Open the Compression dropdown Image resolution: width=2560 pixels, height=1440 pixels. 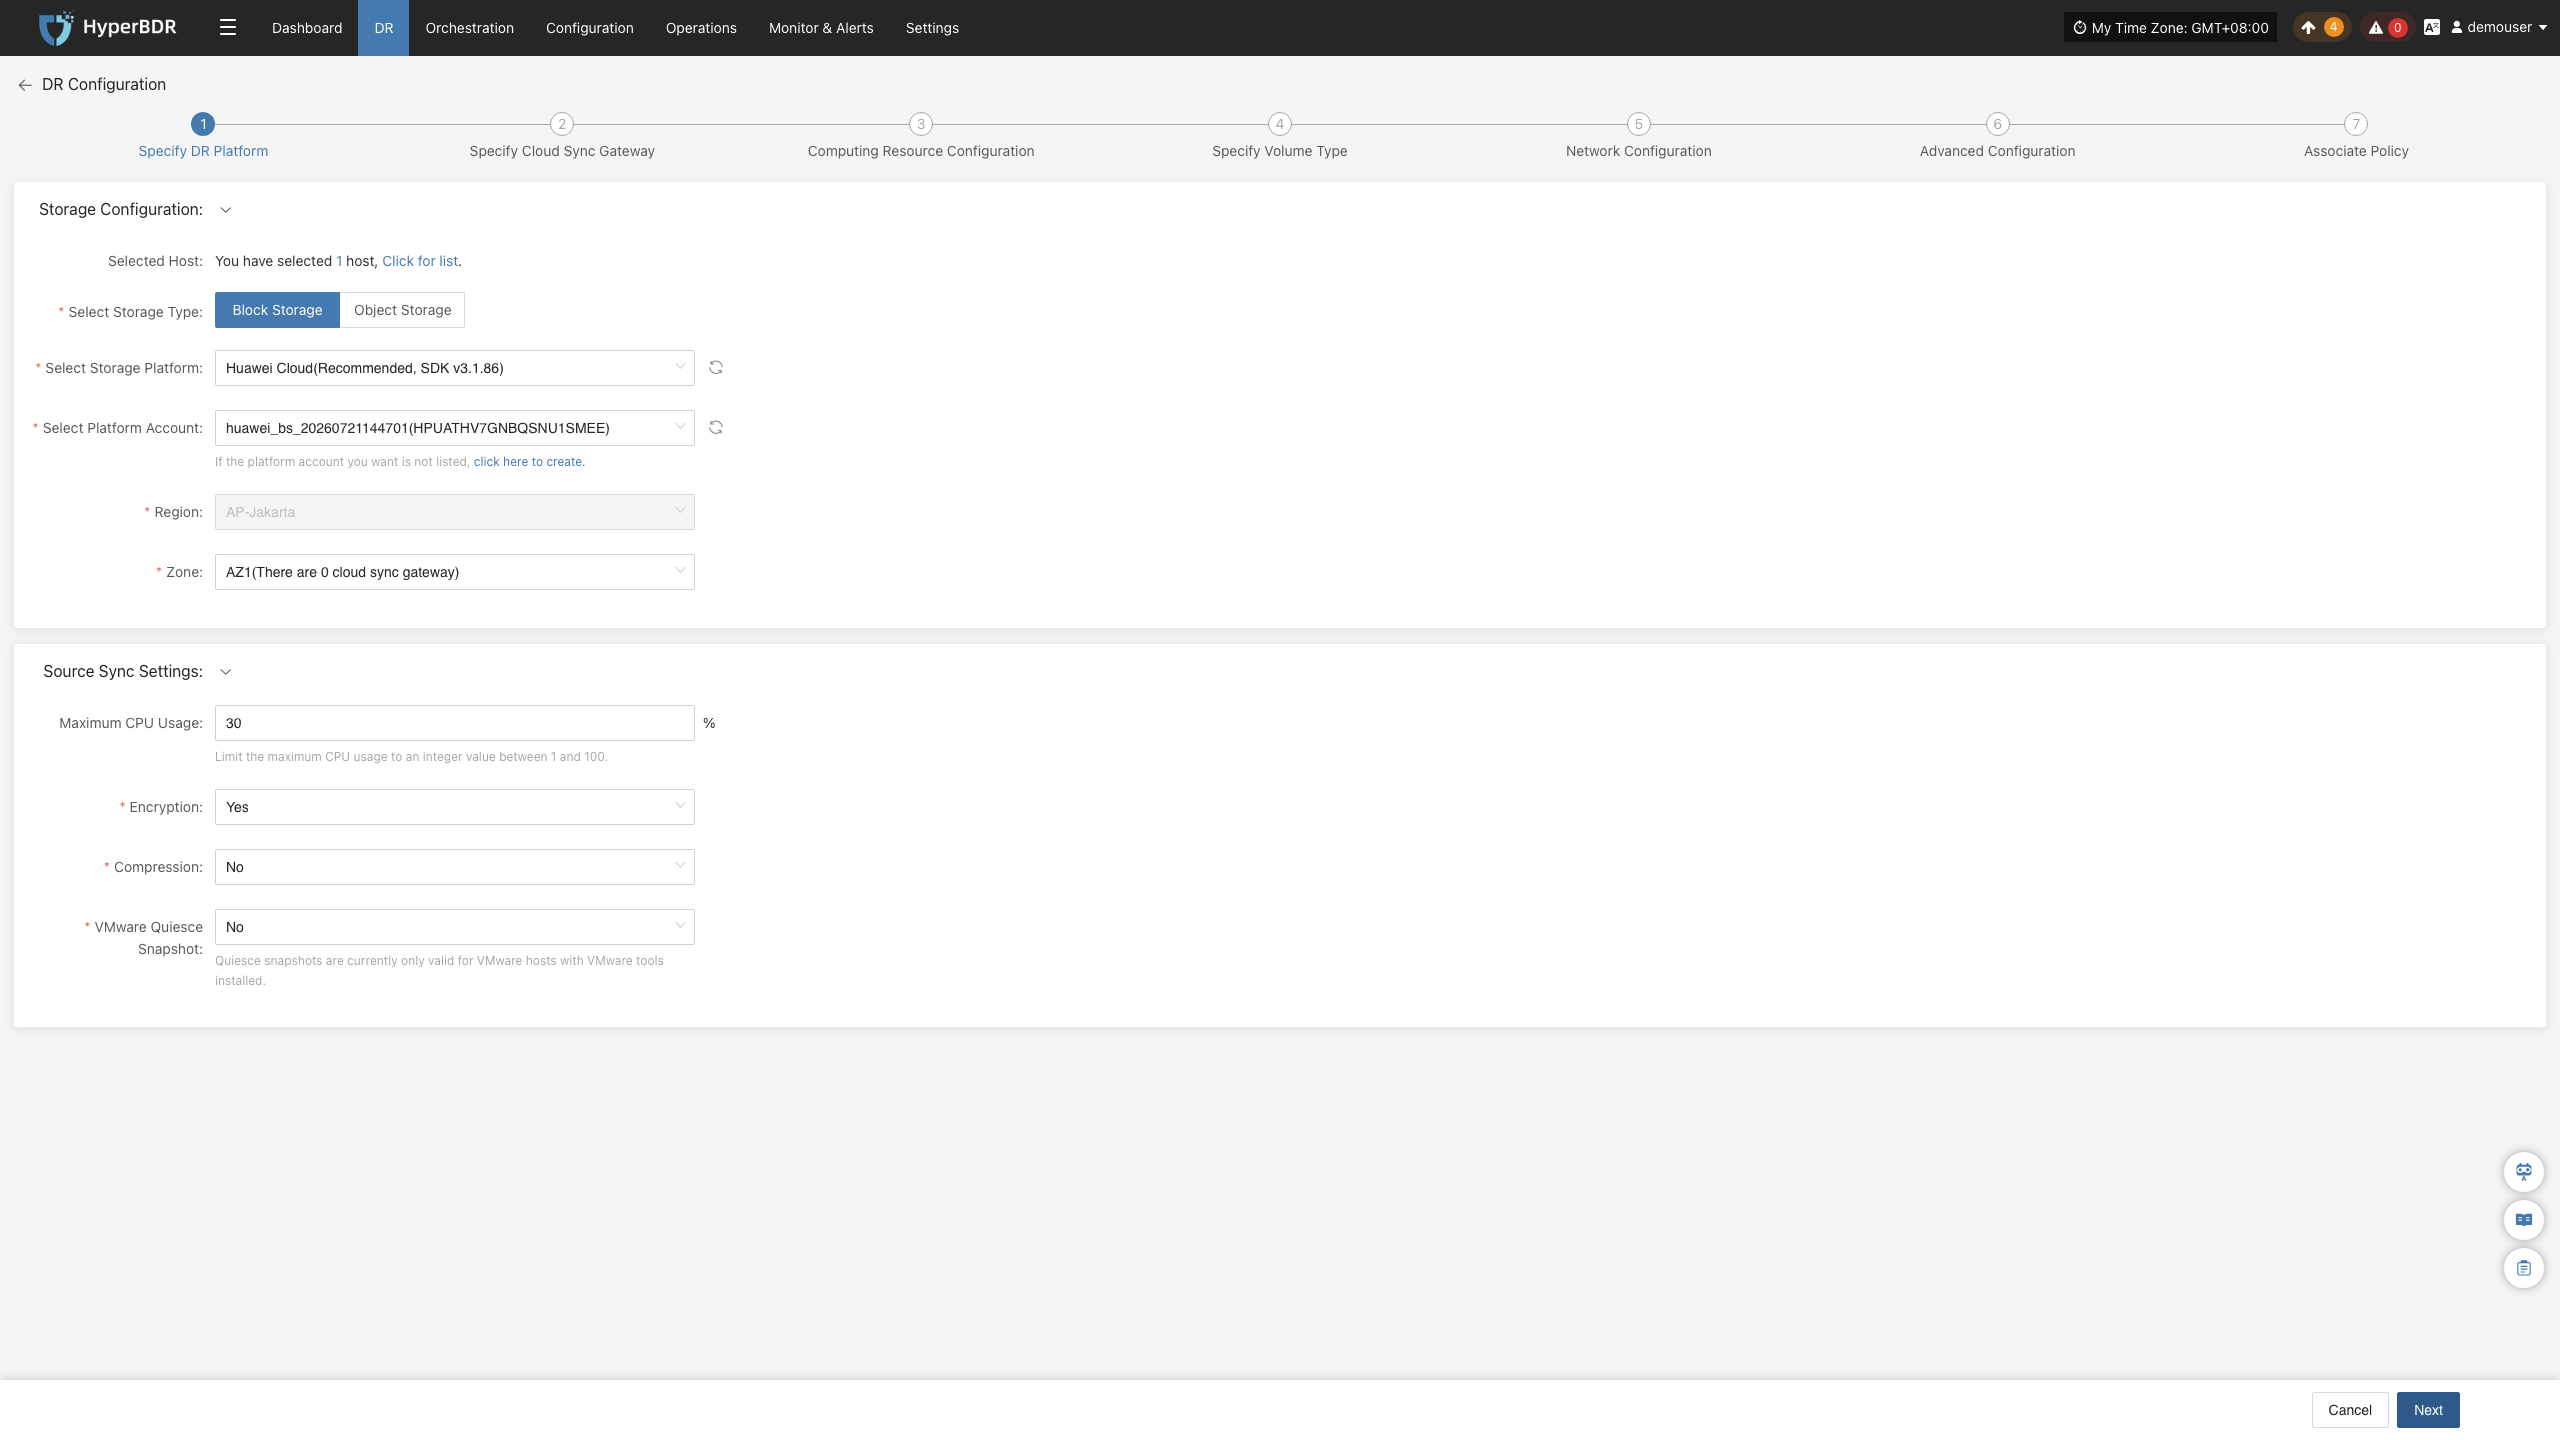pyautogui.click(x=455, y=867)
